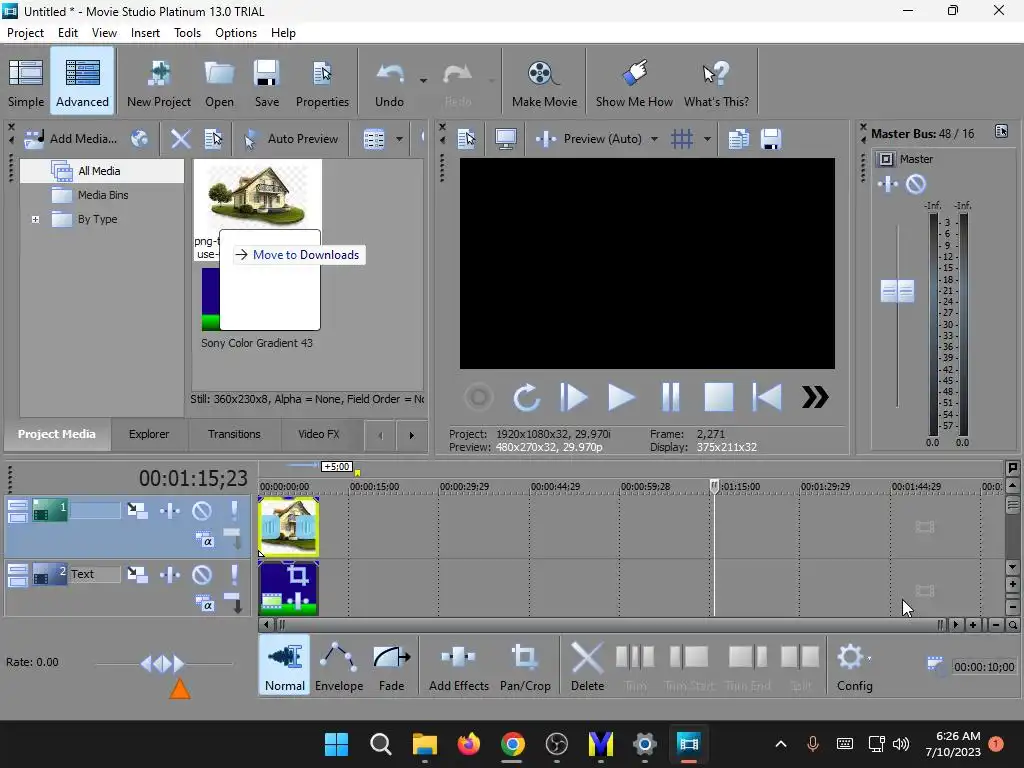Open the Edit menu
The width and height of the screenshot is (1024, 768).
tap(67, 33)
